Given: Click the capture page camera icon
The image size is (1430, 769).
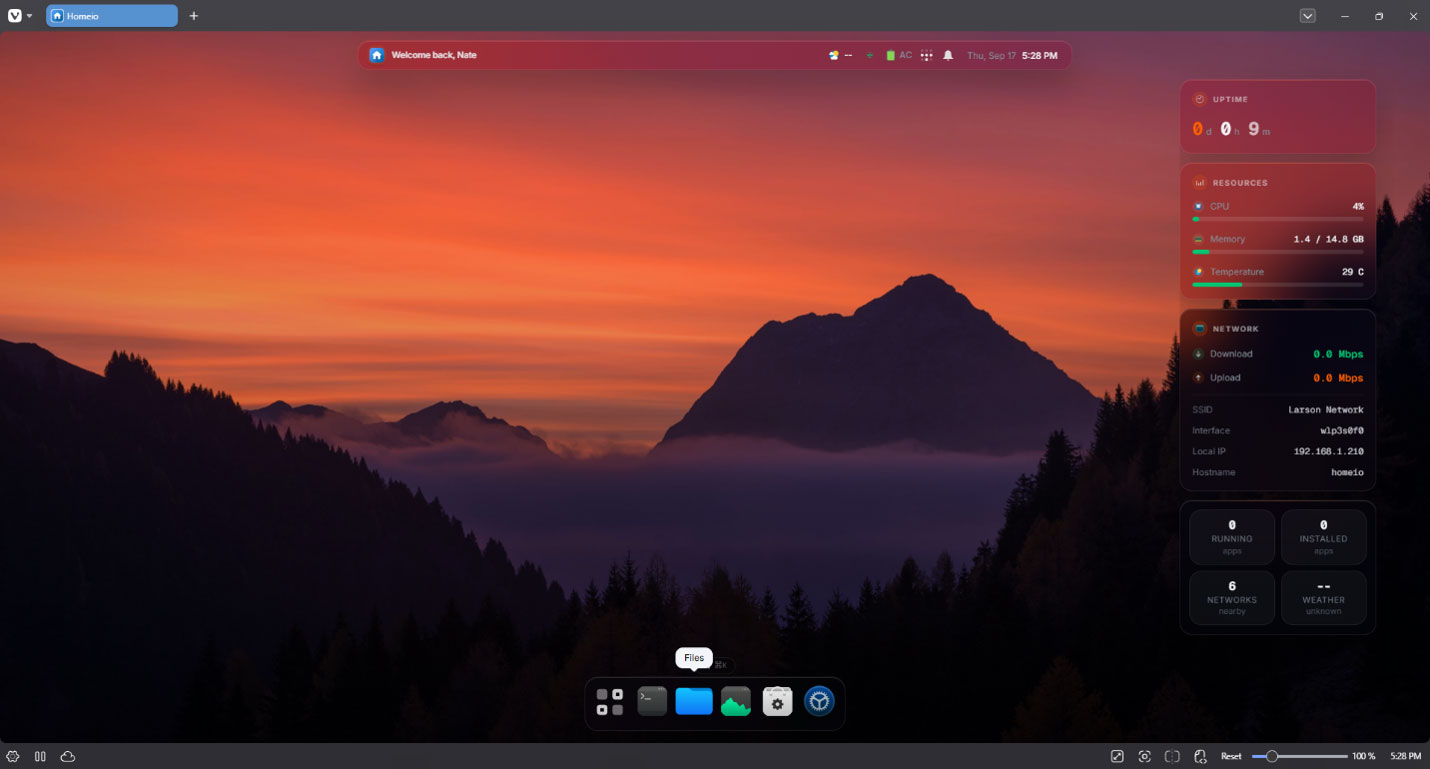Looking at the screenshot, I should (x=1145, y=756).
